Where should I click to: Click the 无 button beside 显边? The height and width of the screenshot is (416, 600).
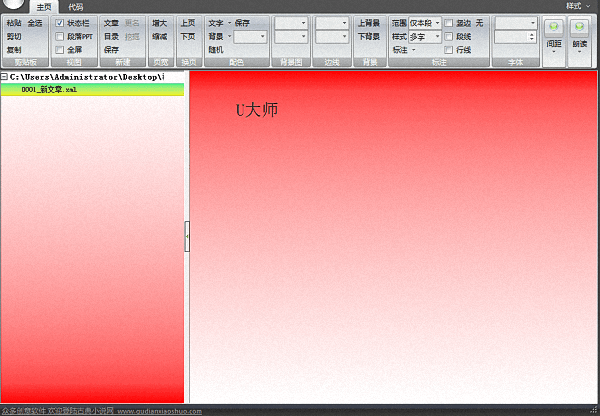[479, 23]
